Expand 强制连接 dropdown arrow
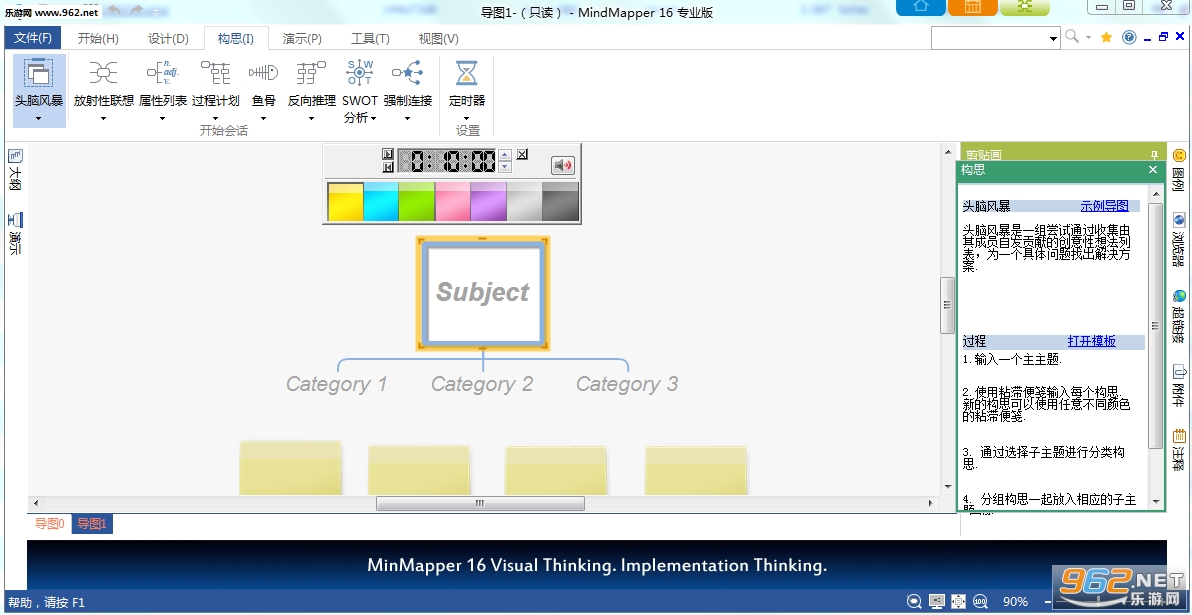This screenshot has width=1192, height=615. [x=407, y=118]
